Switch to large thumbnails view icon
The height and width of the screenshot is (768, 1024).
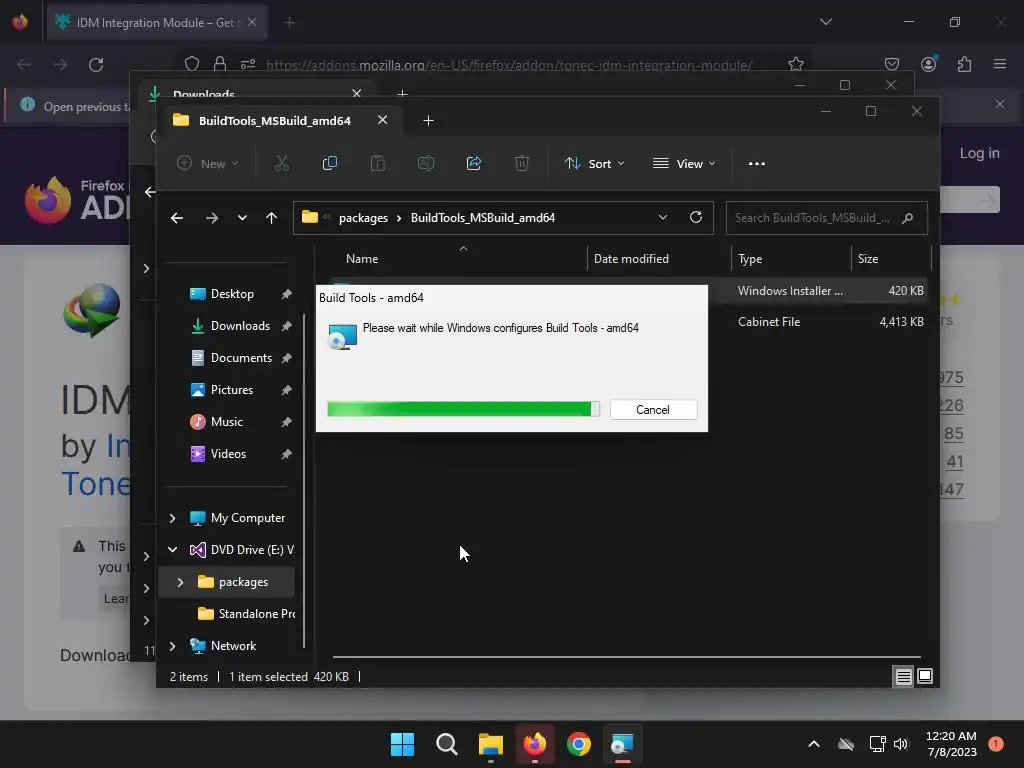[925, 677]
